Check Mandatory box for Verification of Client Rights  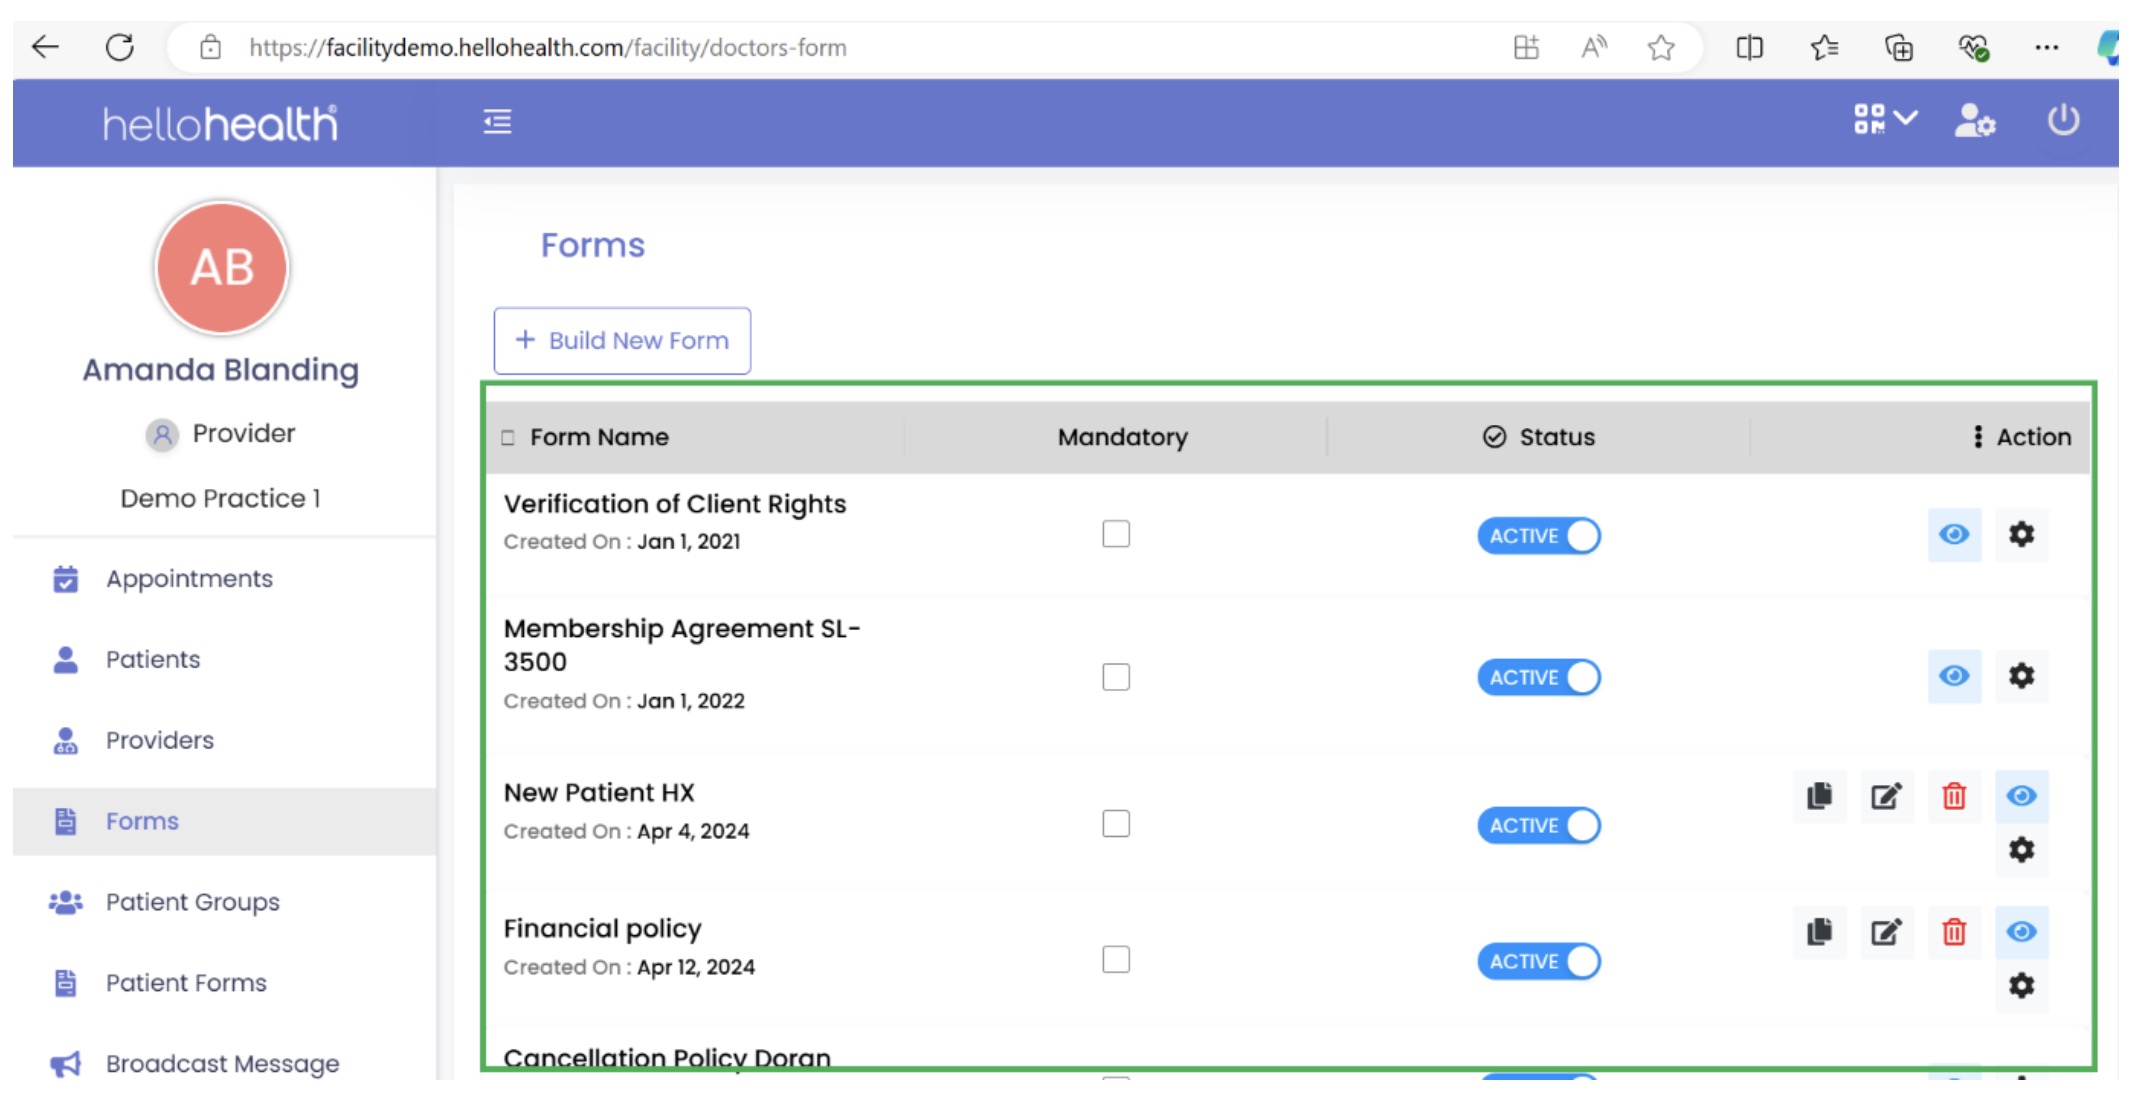tap(1116, 534)
